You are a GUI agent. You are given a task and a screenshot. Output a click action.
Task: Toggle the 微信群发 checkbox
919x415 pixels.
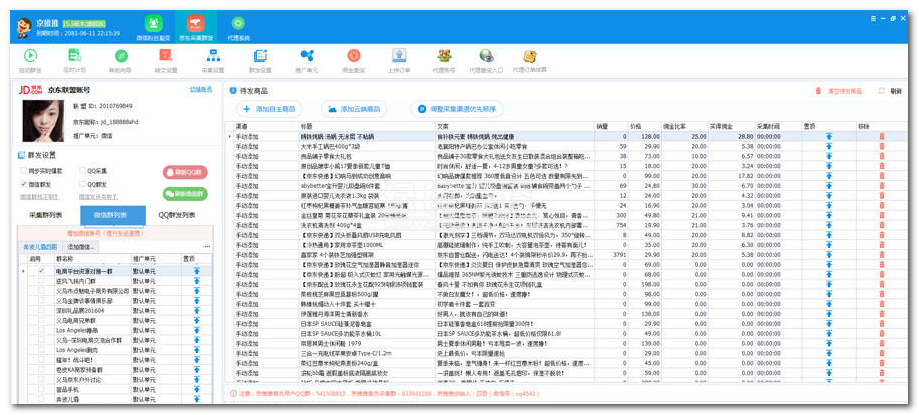click(x=24, y=185)
